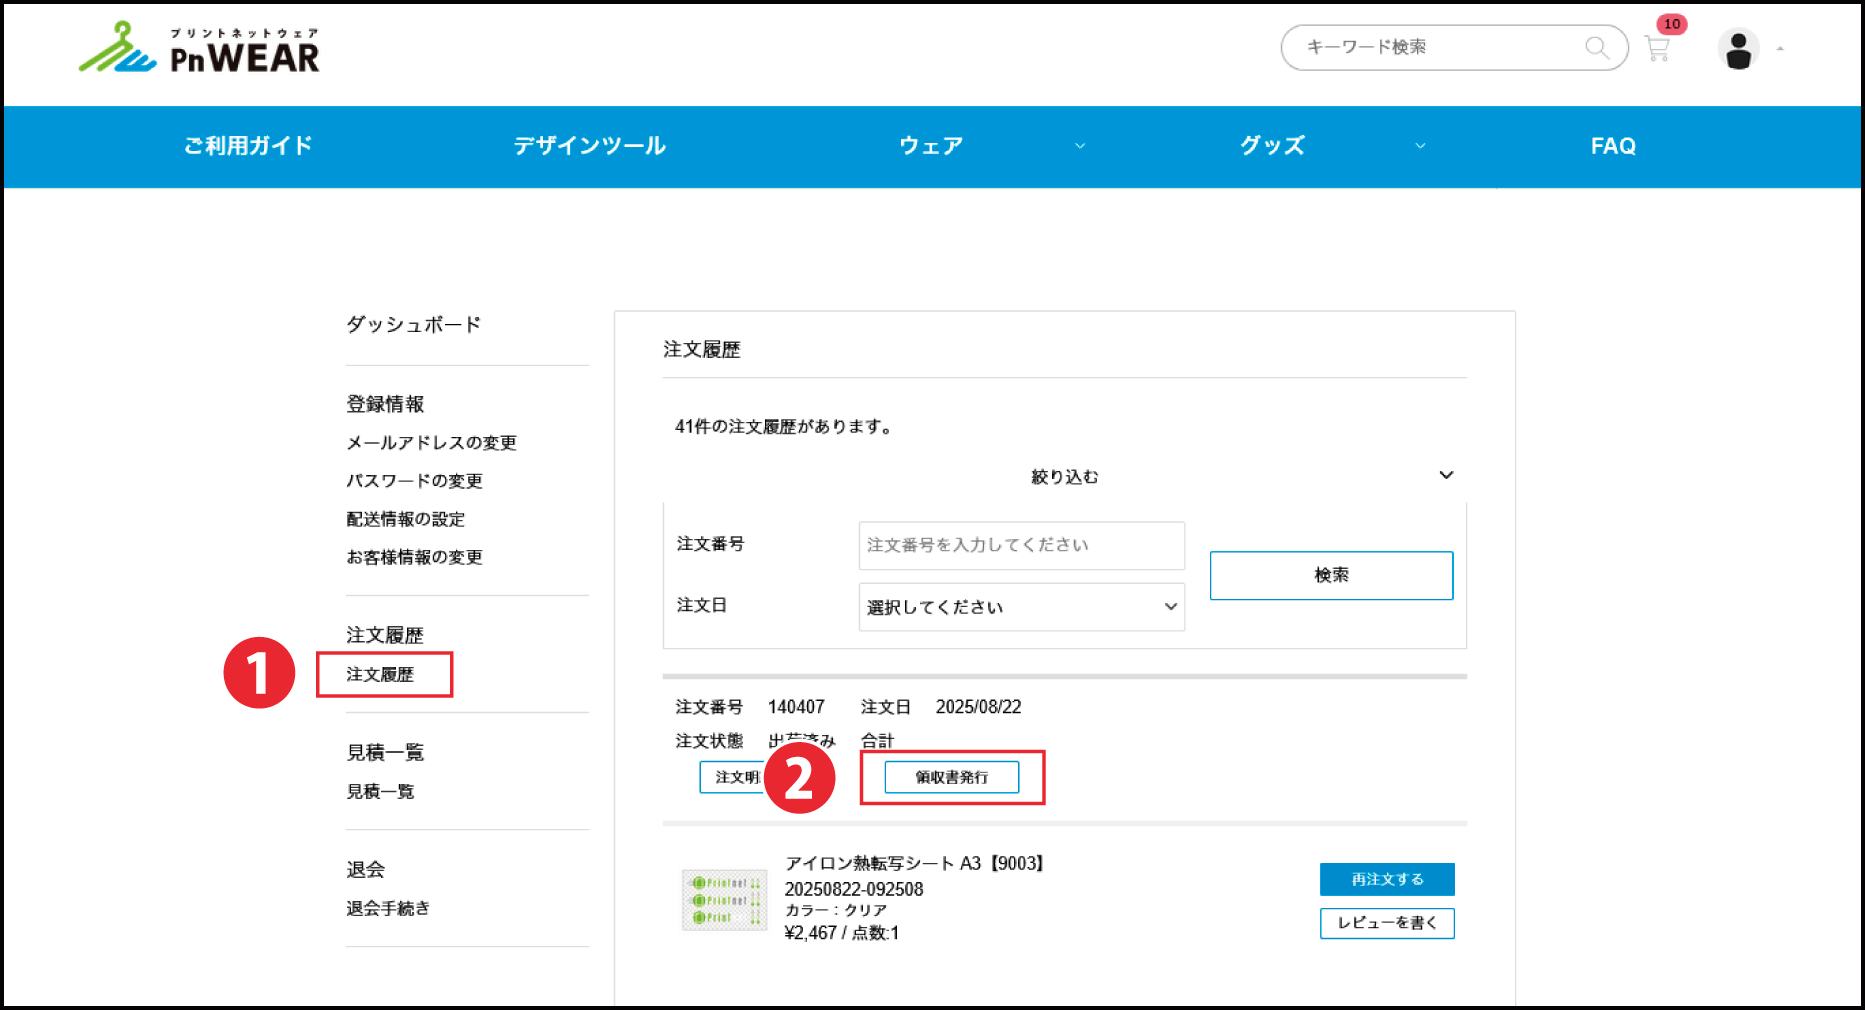Open the shopping cart with 10 items
Screen dimensions: 1865x1010
point(1658,48)
